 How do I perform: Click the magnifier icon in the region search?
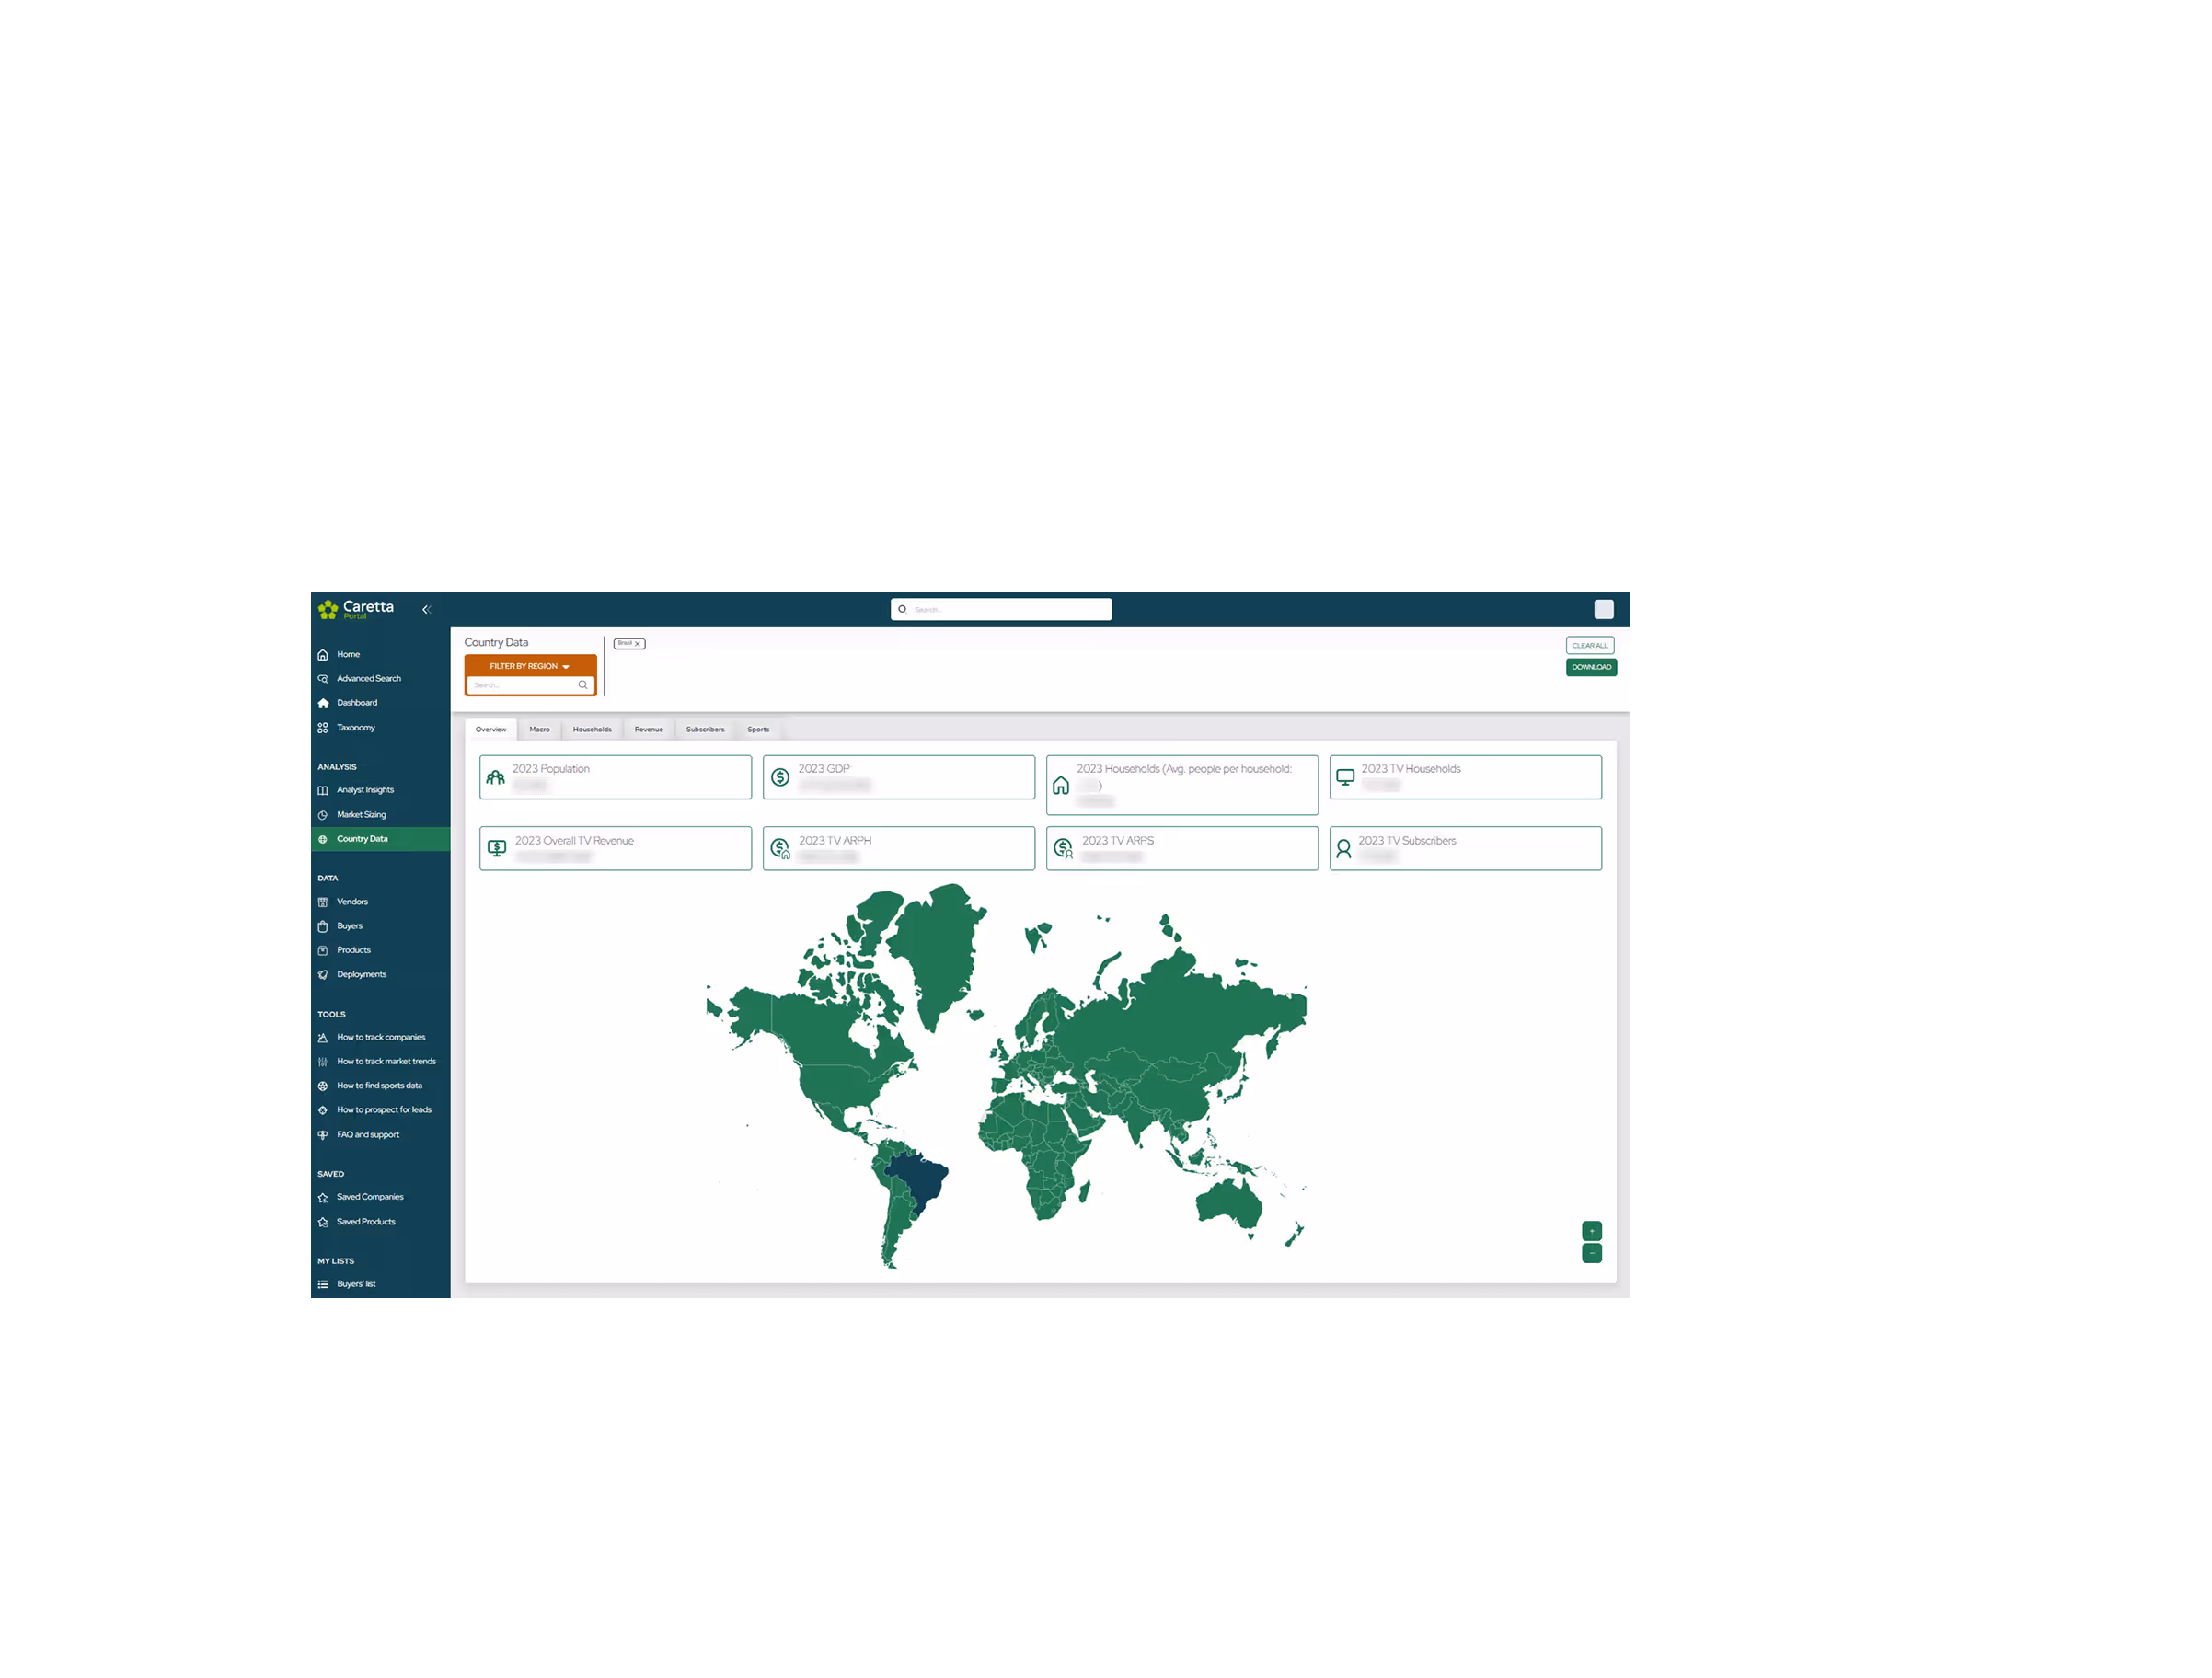[x=582, y=685]
